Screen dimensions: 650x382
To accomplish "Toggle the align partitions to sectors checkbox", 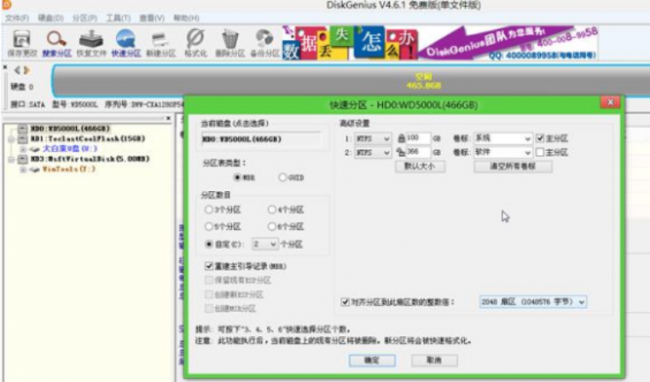I will (345, 302).
